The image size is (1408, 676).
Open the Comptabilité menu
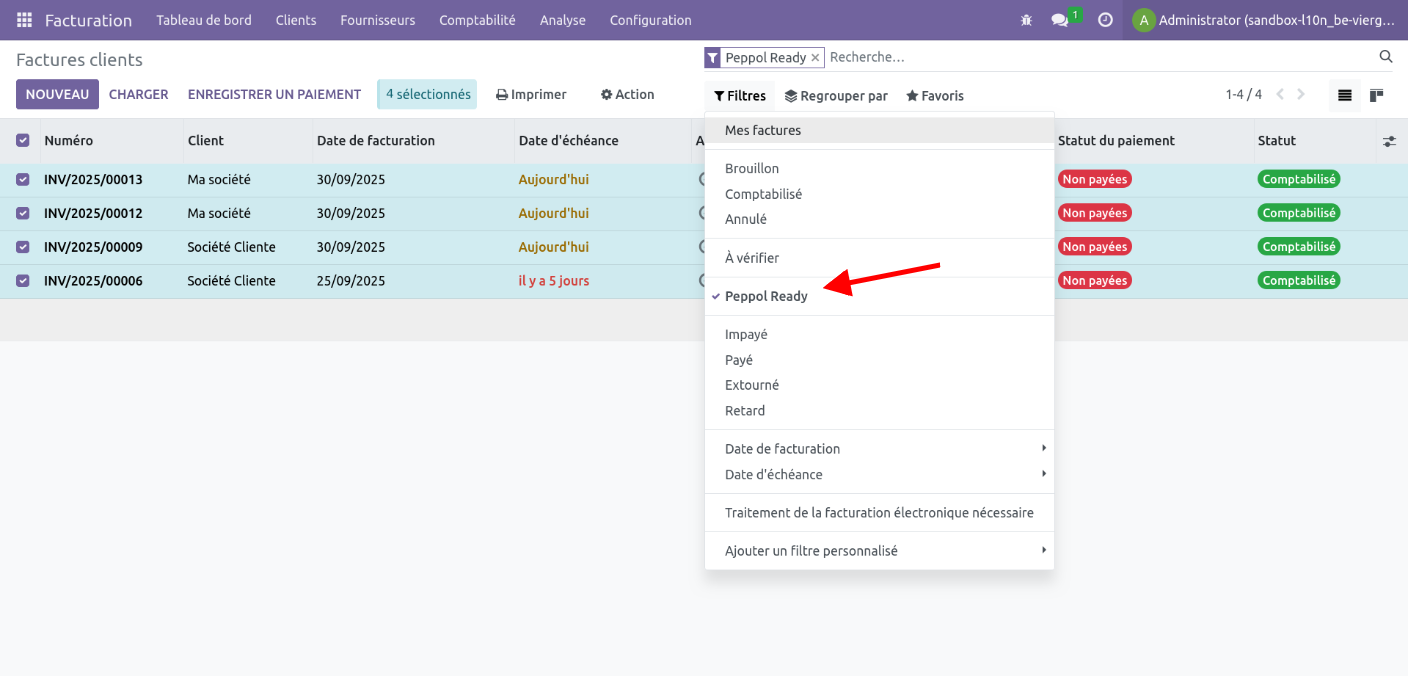tap(477, 20)
